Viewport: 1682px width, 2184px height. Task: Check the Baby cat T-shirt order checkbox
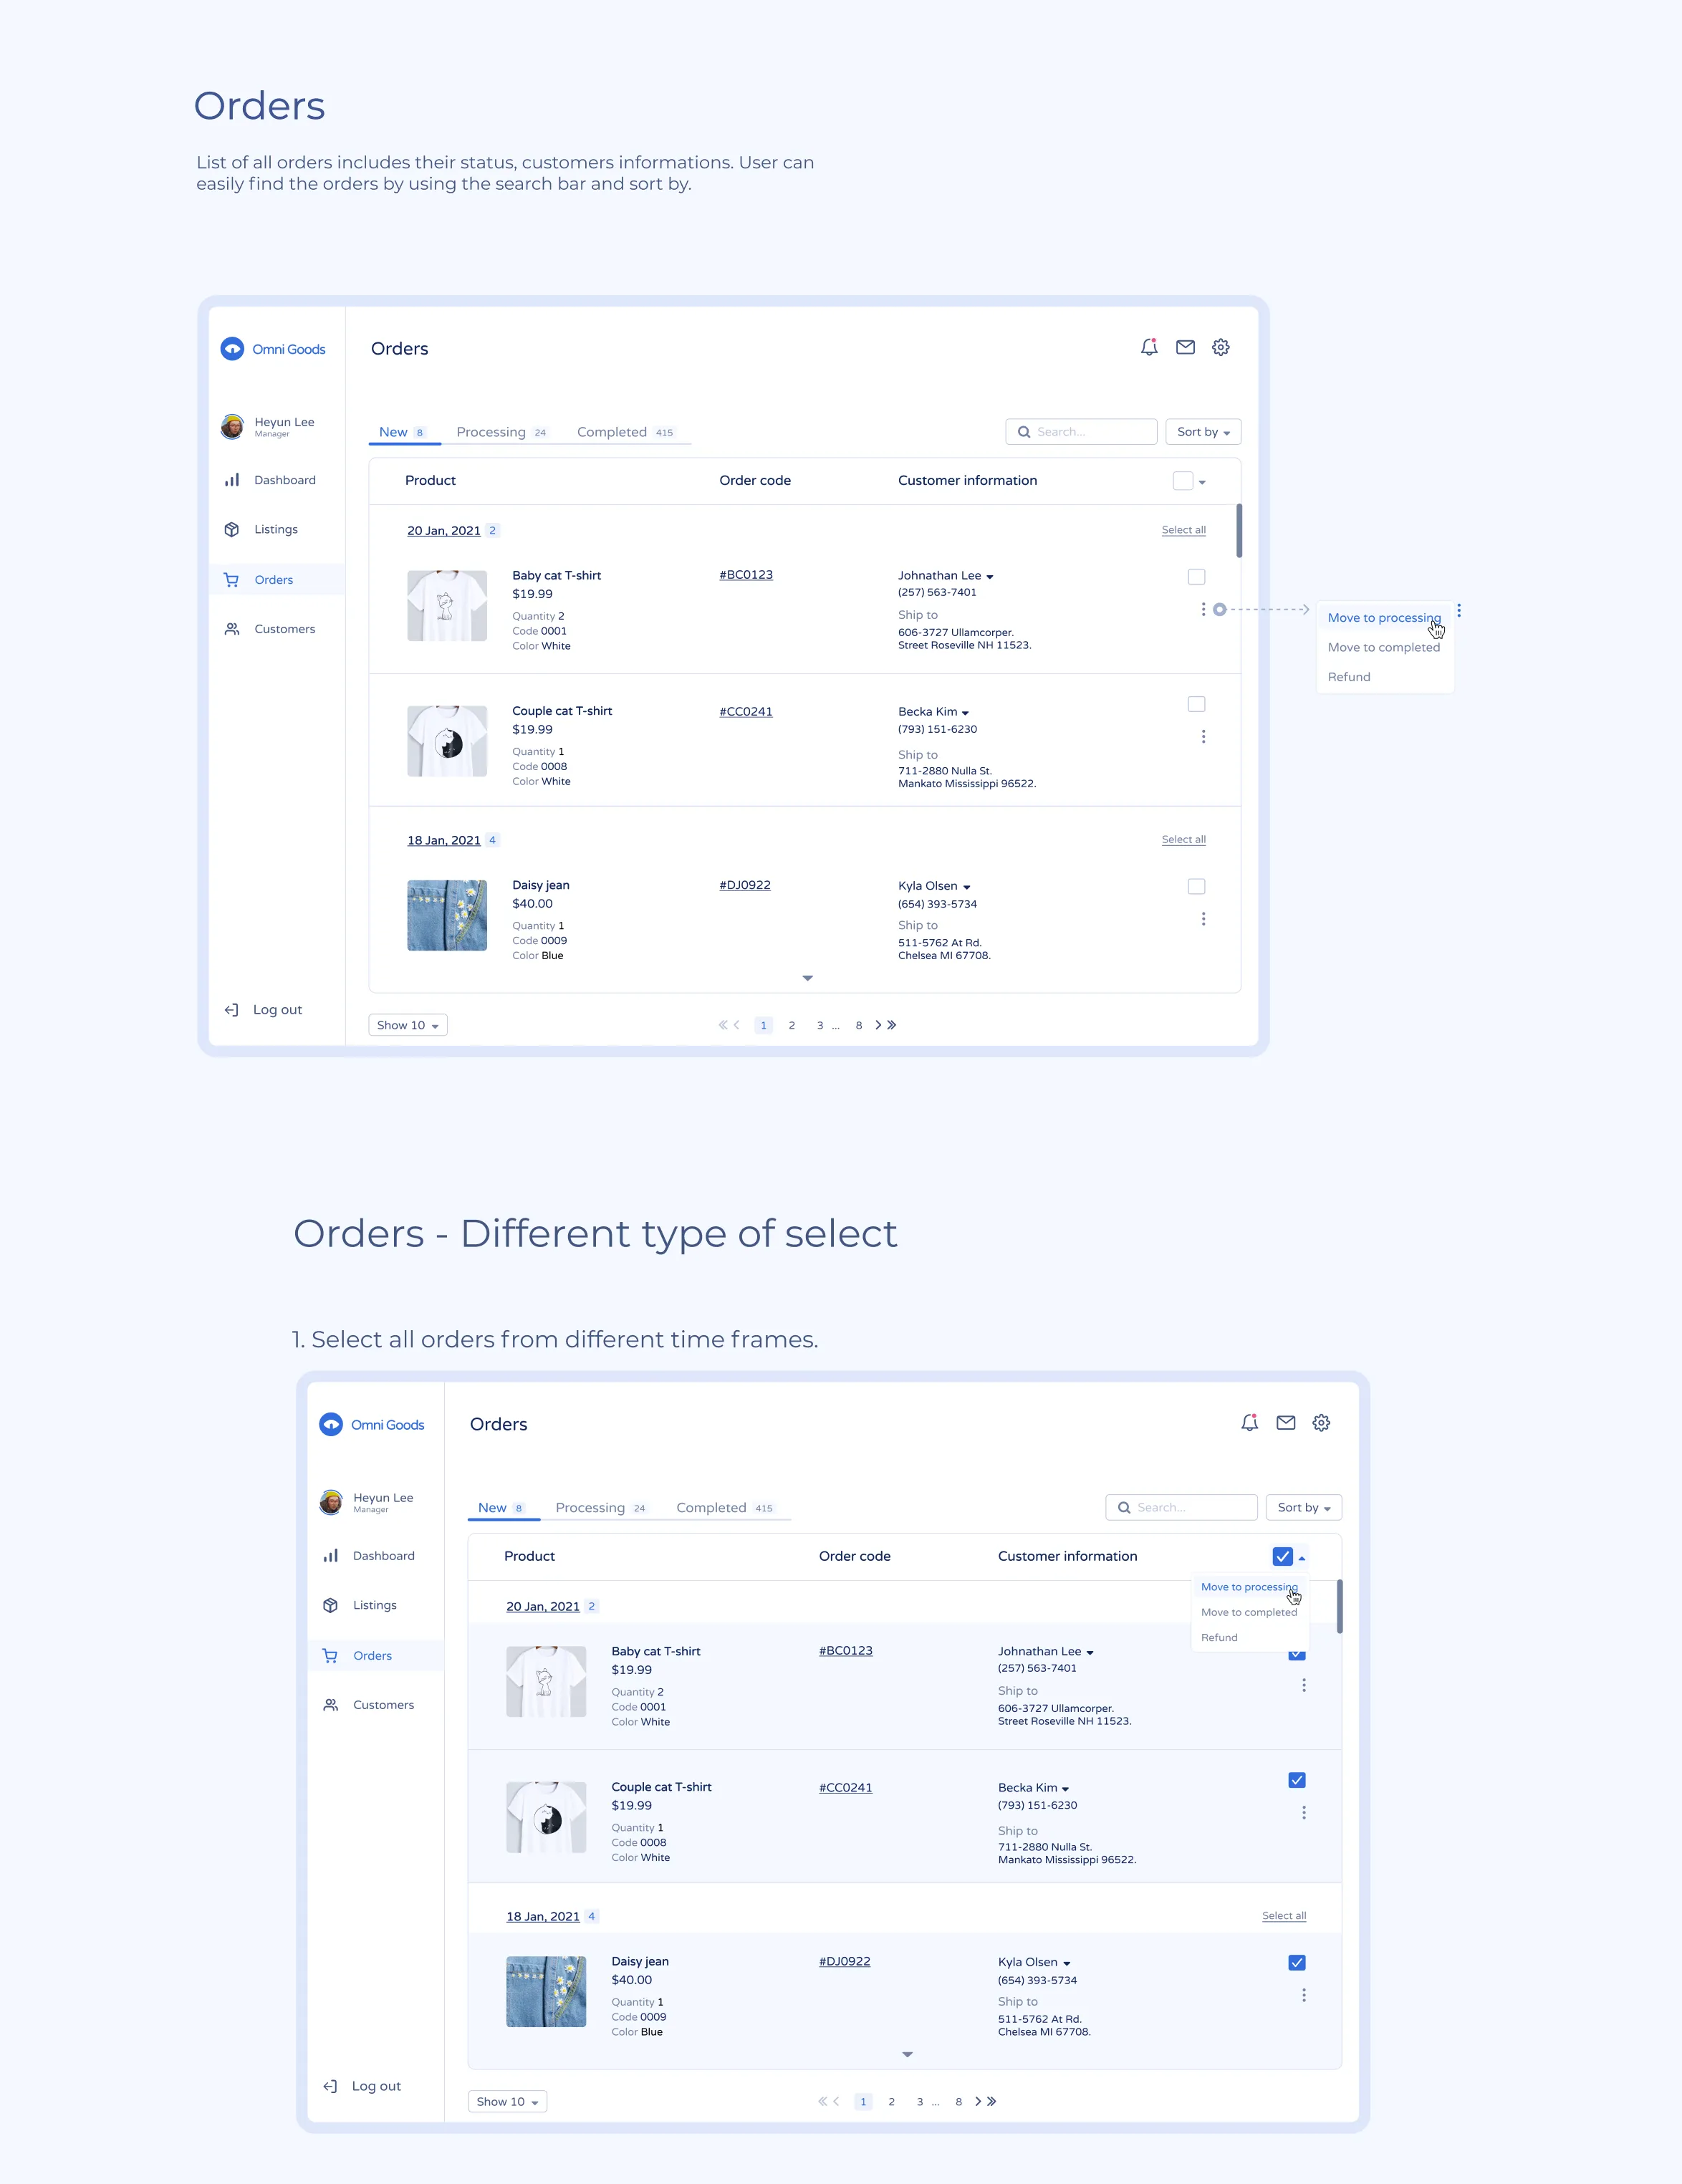(x=1196, y=577)
